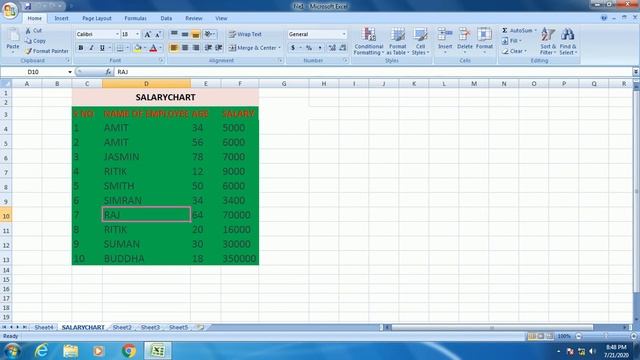Image resolution: width=640 pixels, height=360 pixels.
Task: Click the Insert Function fx button
Action: (x=108, y=72)
